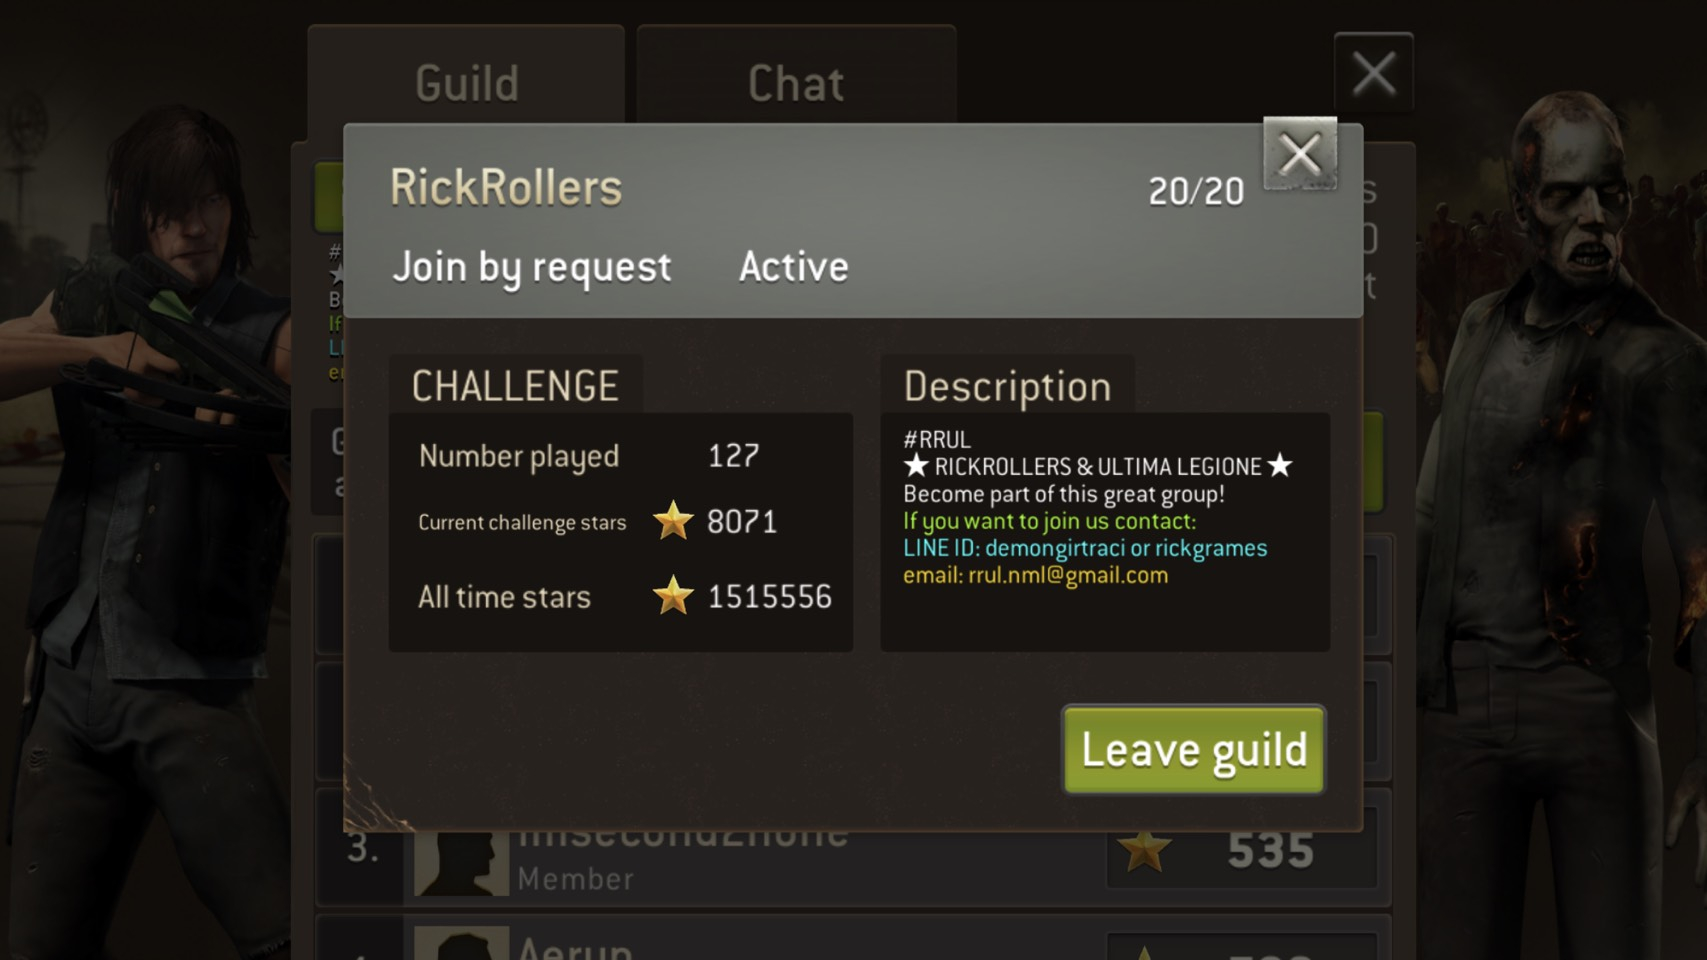Click the RickRollers guild name title
The image size is (1707, 960).
(x=506, y=187)
